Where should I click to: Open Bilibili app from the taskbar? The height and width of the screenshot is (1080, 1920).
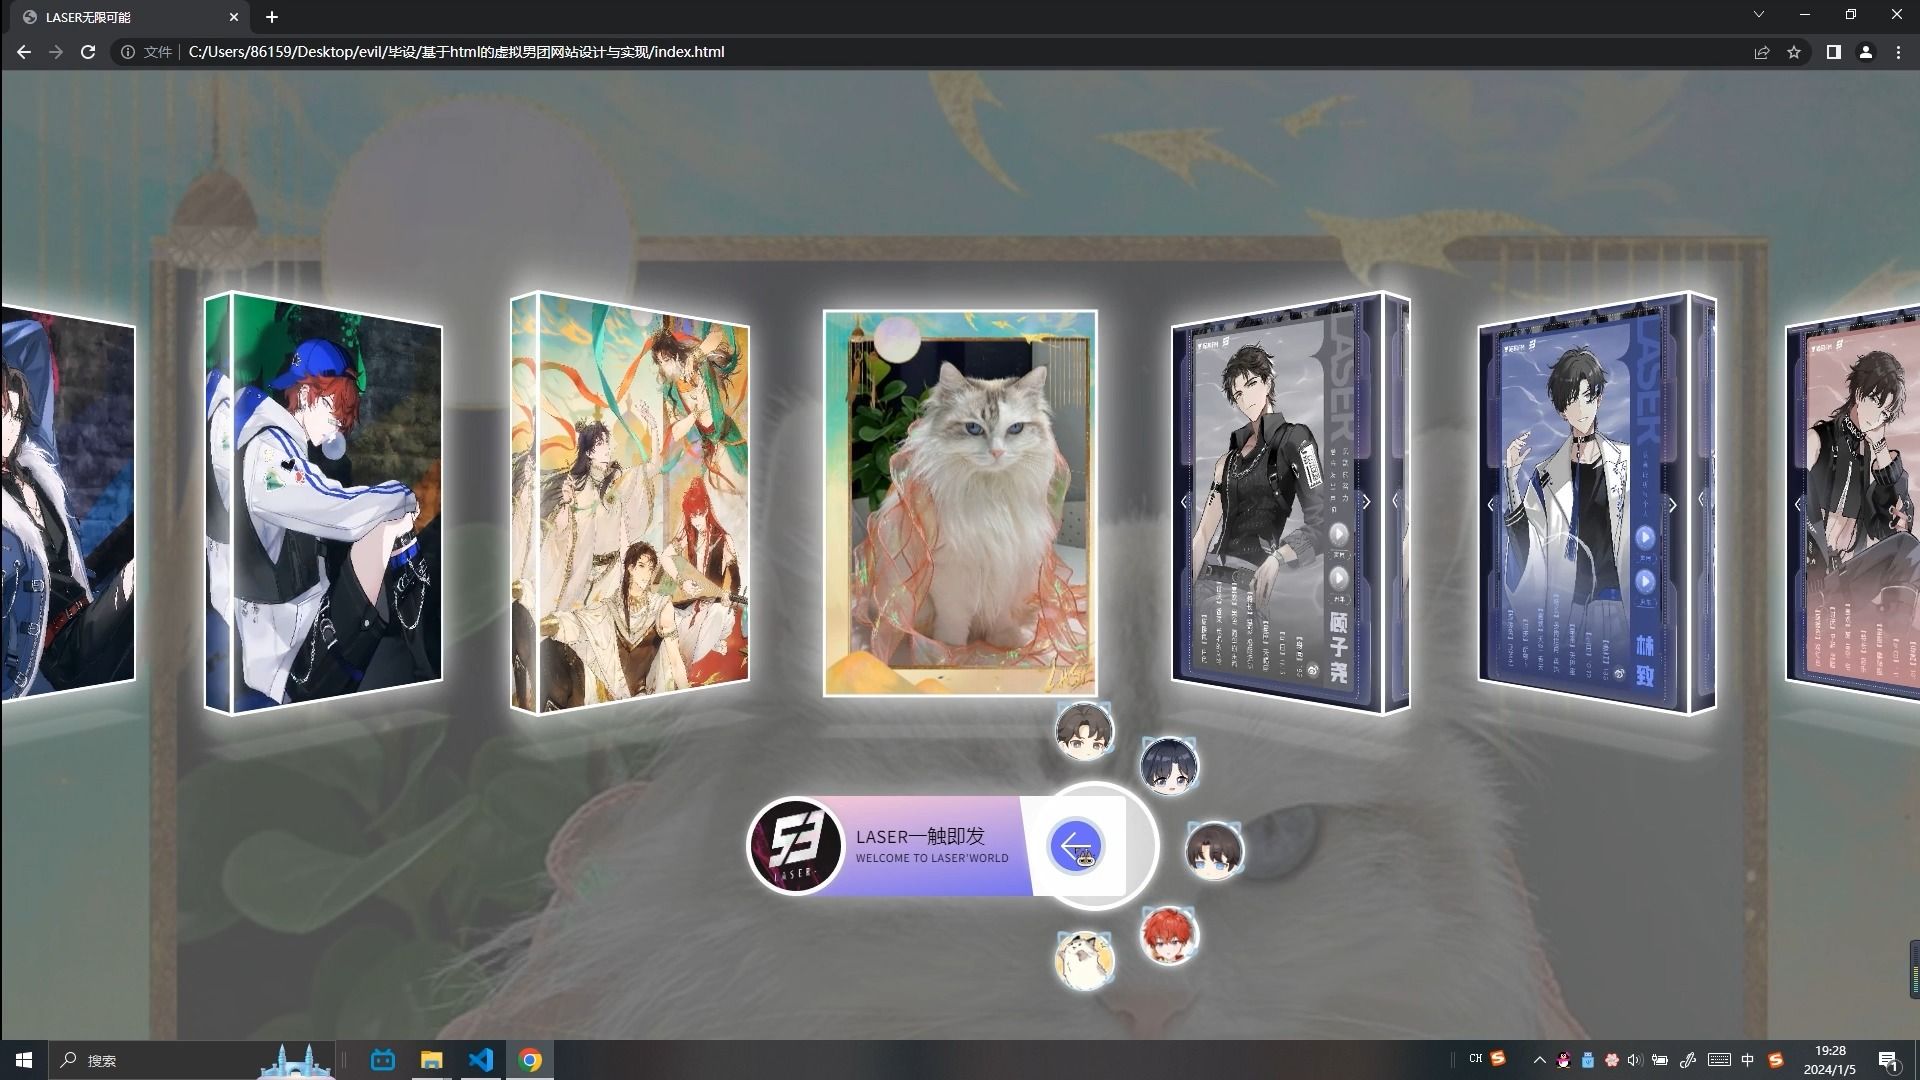tap(383, 1060)
